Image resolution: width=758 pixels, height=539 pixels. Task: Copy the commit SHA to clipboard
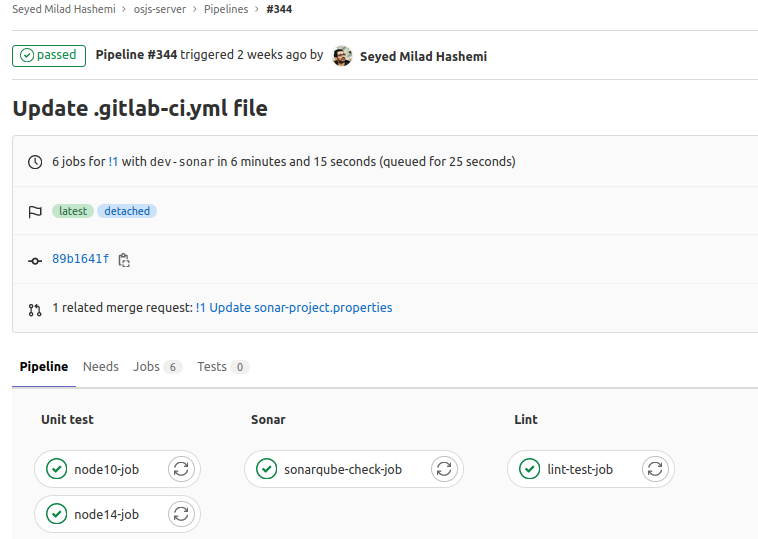[124, 260]
